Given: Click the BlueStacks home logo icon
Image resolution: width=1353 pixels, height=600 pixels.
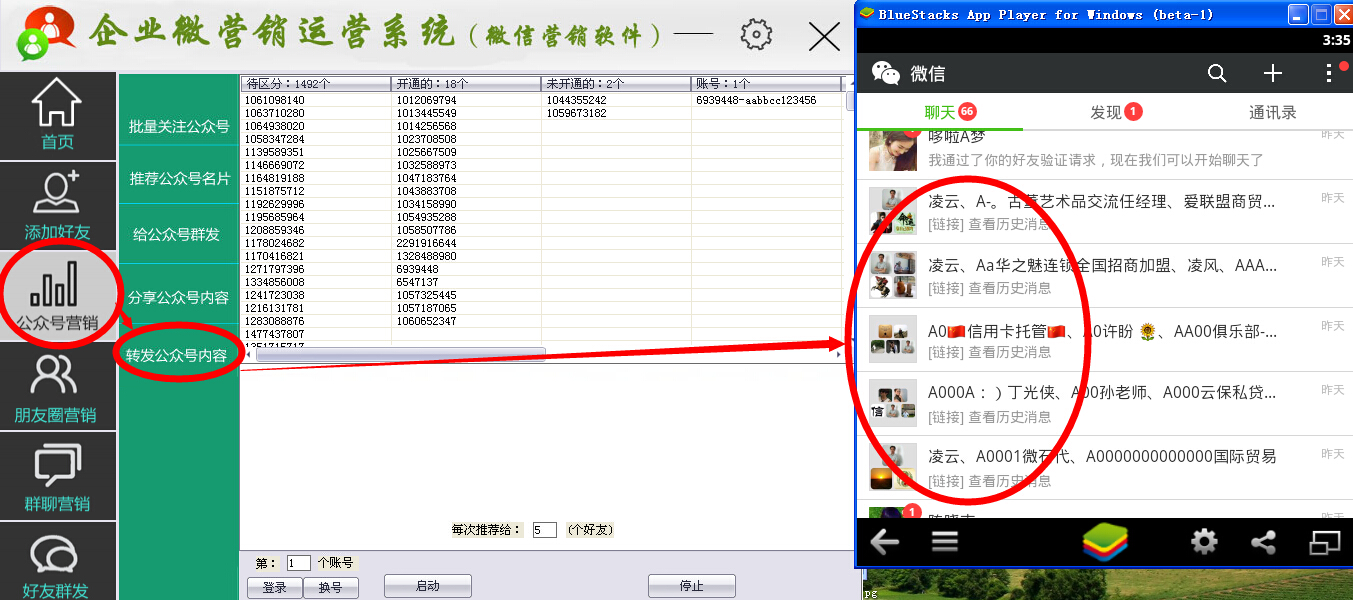Looking at the screenshot, I should click(1104, 542).
